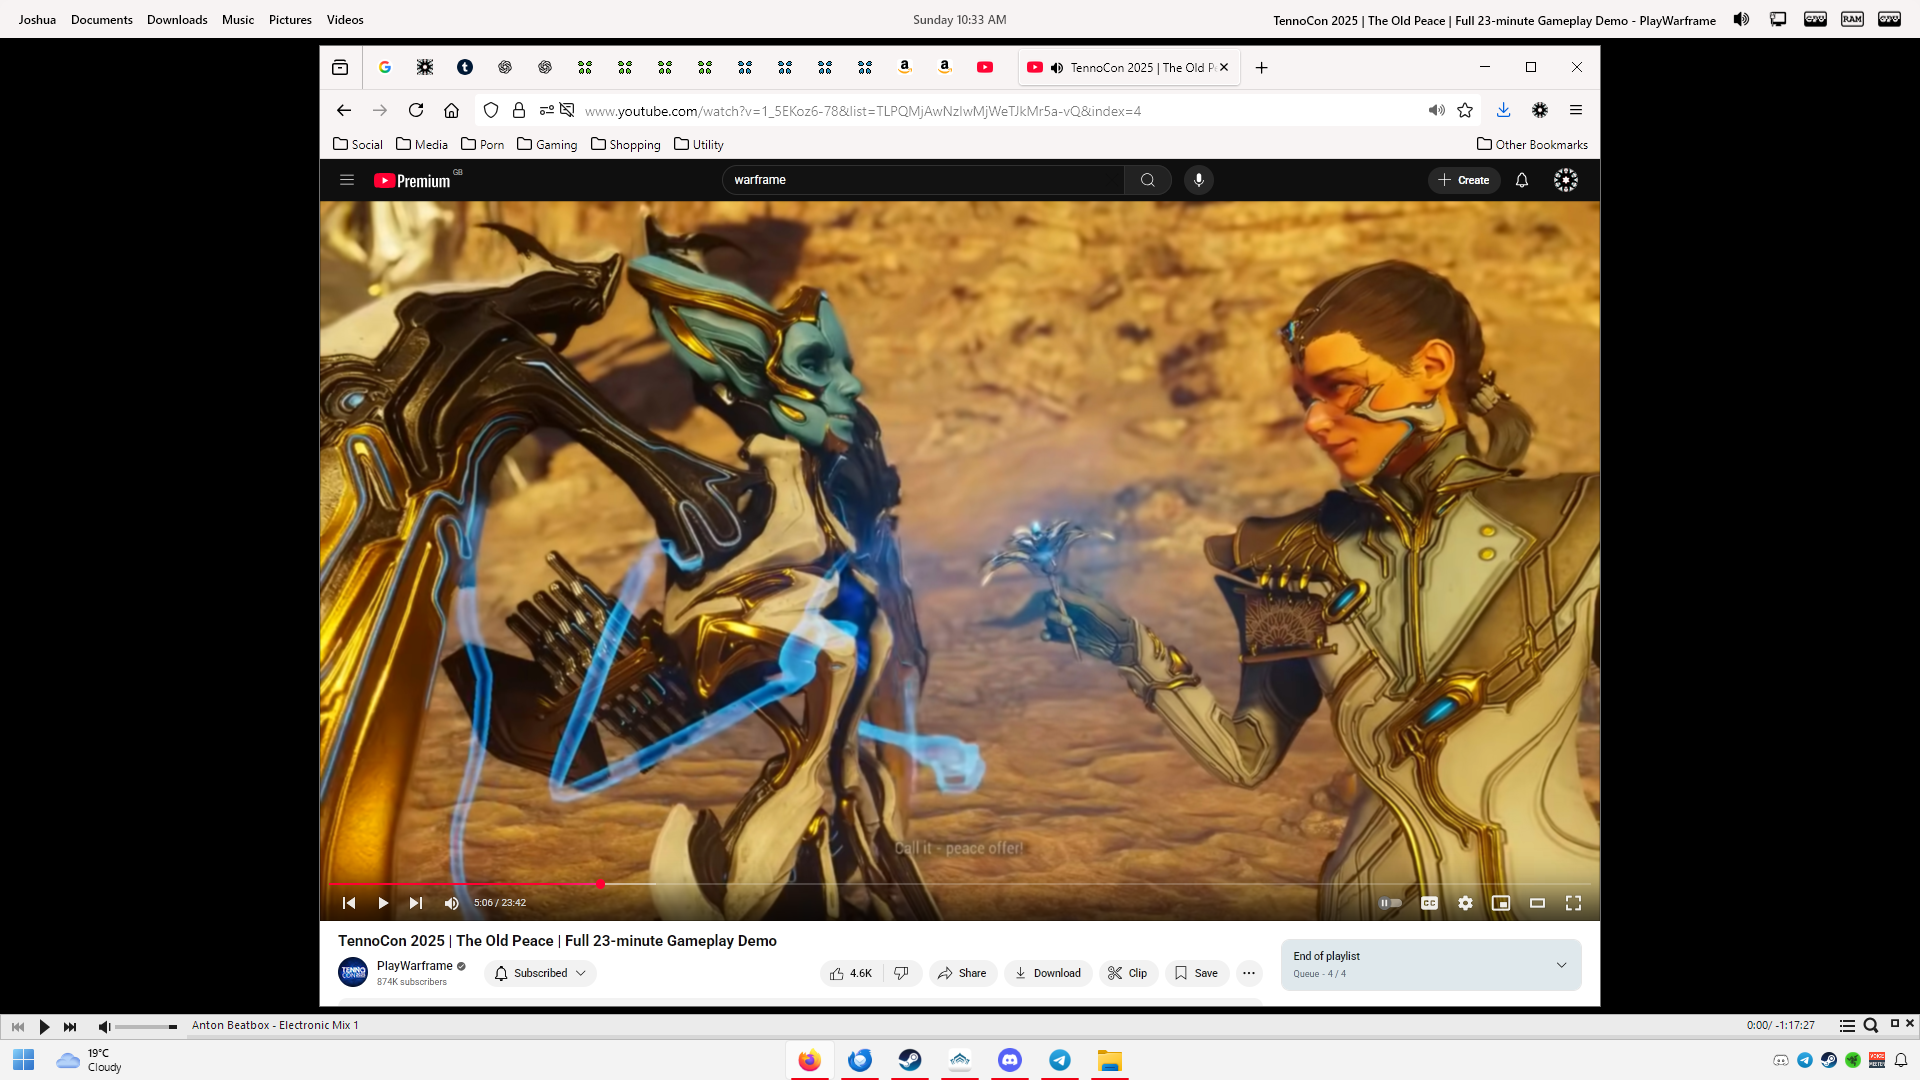Open a new tab with plus button
Viewport: 1920px width, 1080px height.
click(1262, 67)
